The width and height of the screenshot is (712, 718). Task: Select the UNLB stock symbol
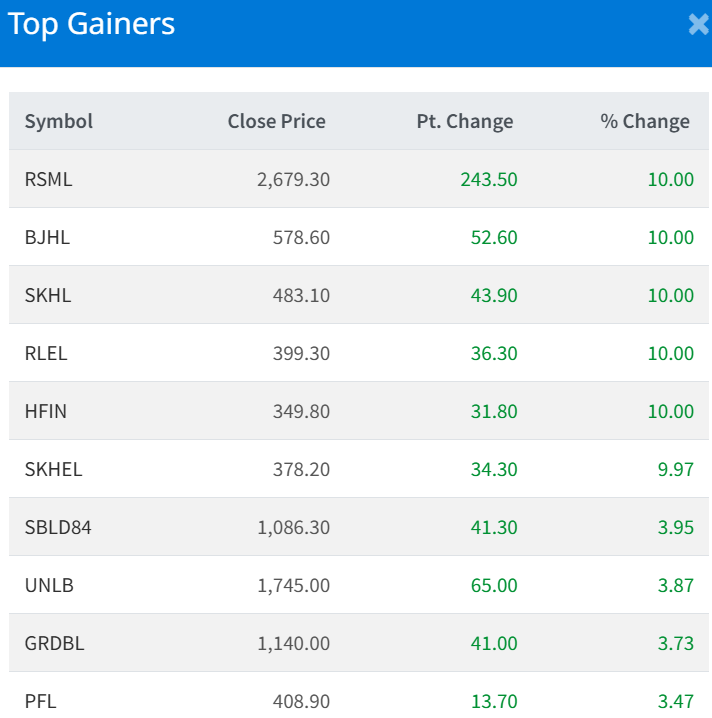pos(48,586)
